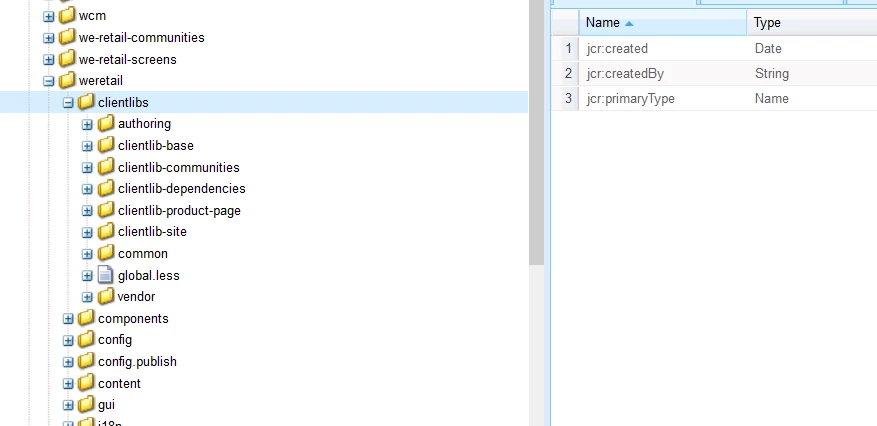Expand the authoring folder node
Image resolution: width=877 pixels, height=426 pixels.
[x=87, y=124]
